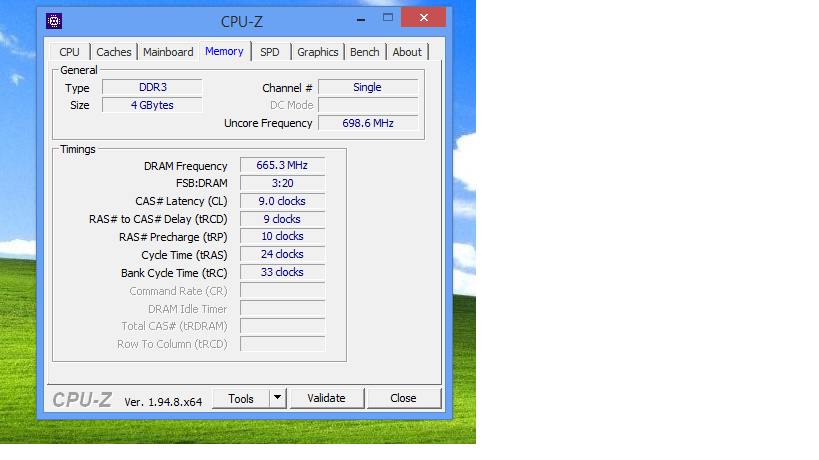
Task: Click the tRCD 9 clocks value
Action: point(283,219)
